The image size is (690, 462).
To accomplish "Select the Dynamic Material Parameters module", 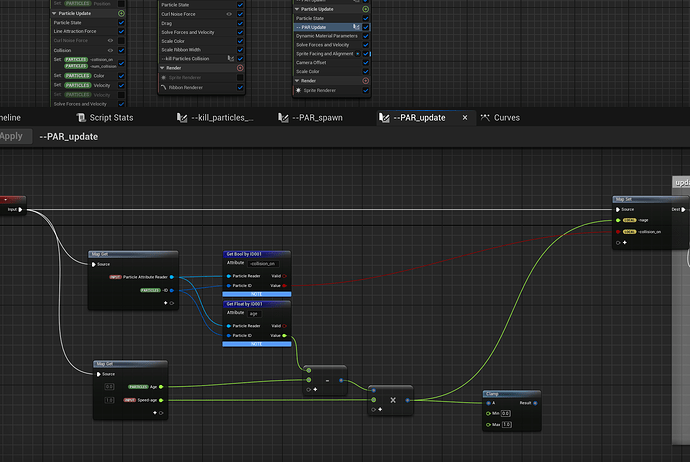I will coord(327,36).
